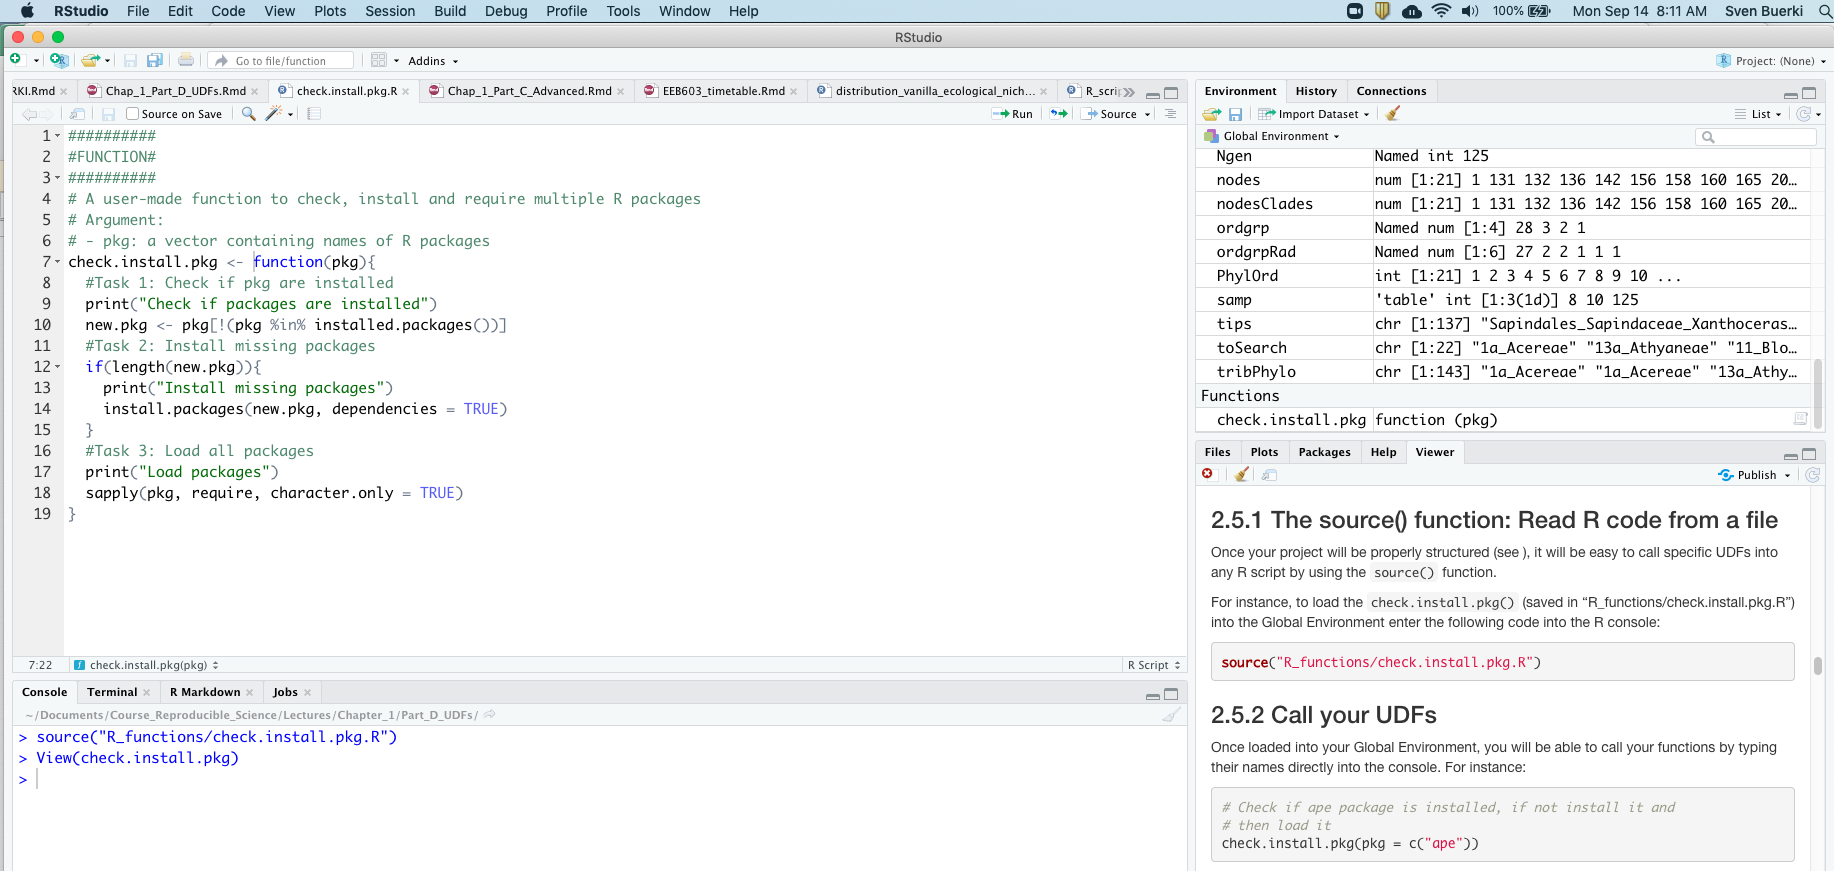The width and height of the screenshot is (1834, 871).
Task: Open the Addins dropdown
Action: [x=433, y=61]
